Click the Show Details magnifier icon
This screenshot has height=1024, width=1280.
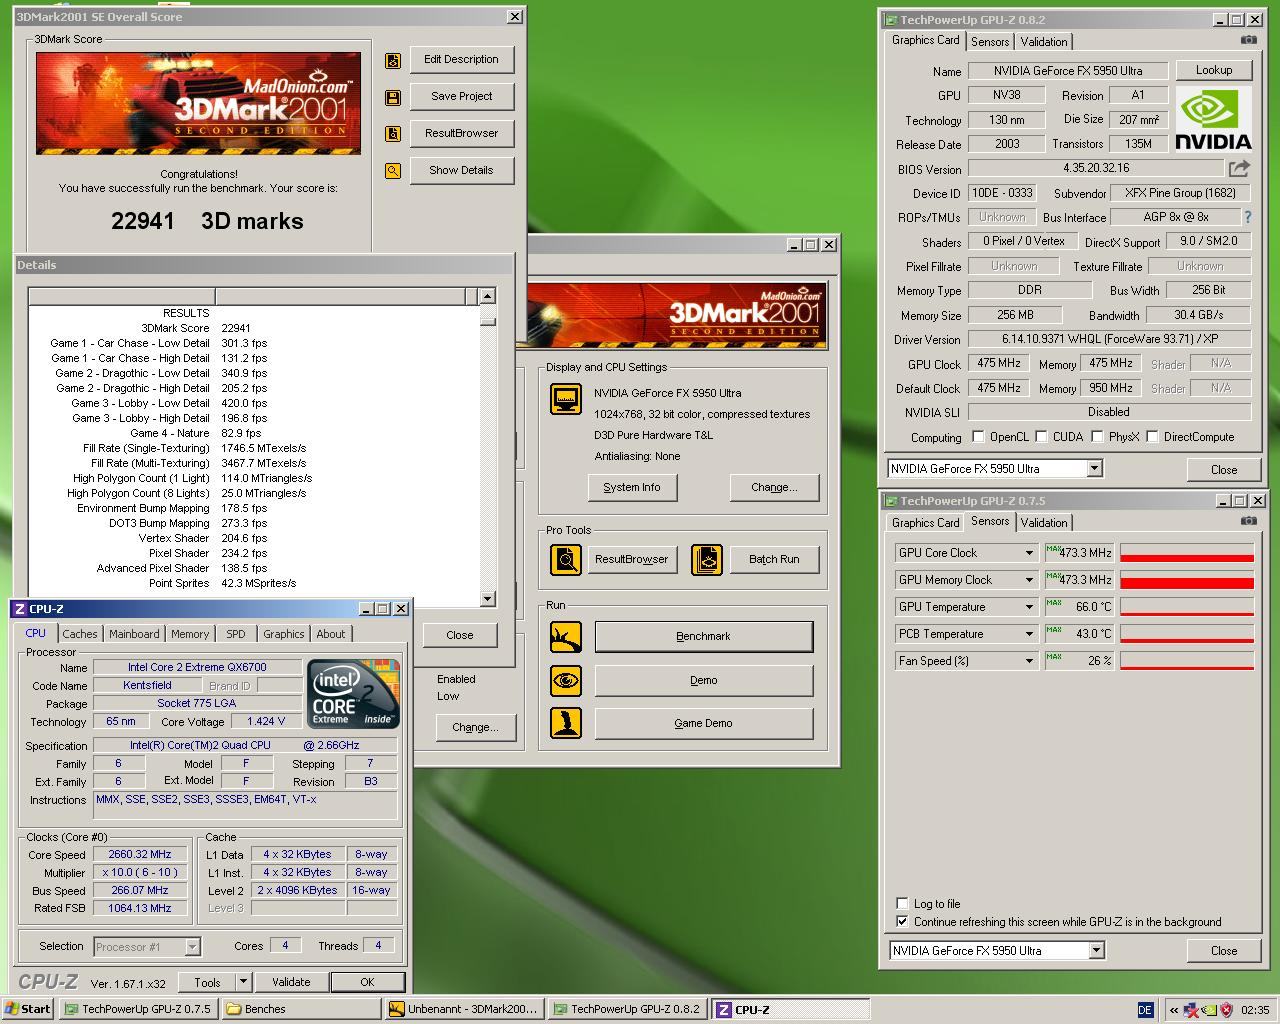point(393,171)
